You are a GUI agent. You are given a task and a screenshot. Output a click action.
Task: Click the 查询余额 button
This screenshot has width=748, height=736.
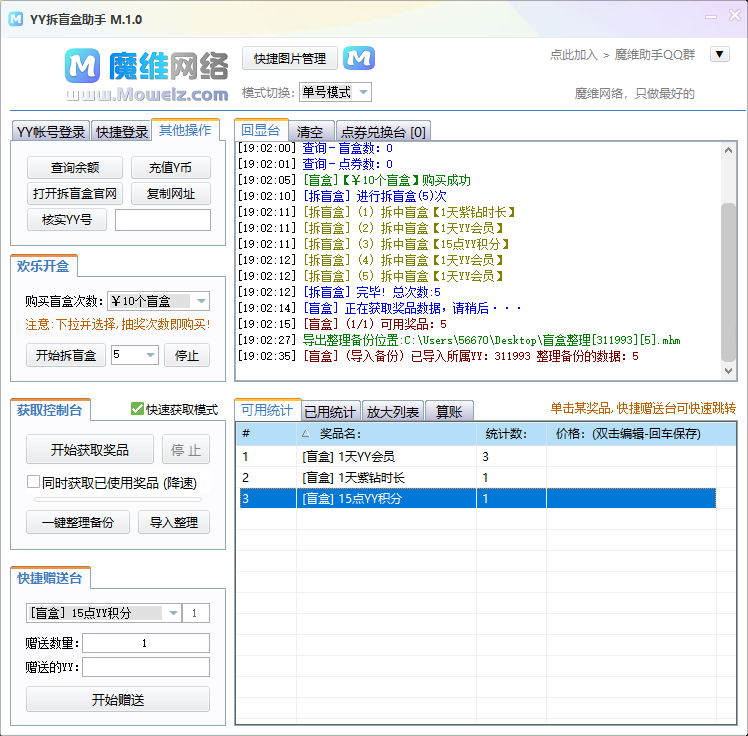(75, 167)
